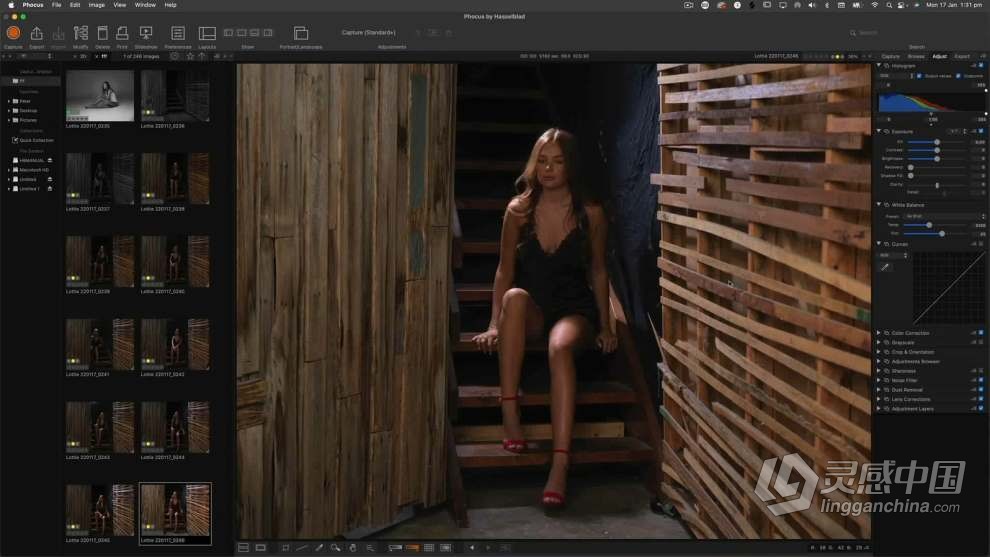990x557 pixels.
Task: Open macOS Spotlight search icon in menu bar
Action: (888, 5)
